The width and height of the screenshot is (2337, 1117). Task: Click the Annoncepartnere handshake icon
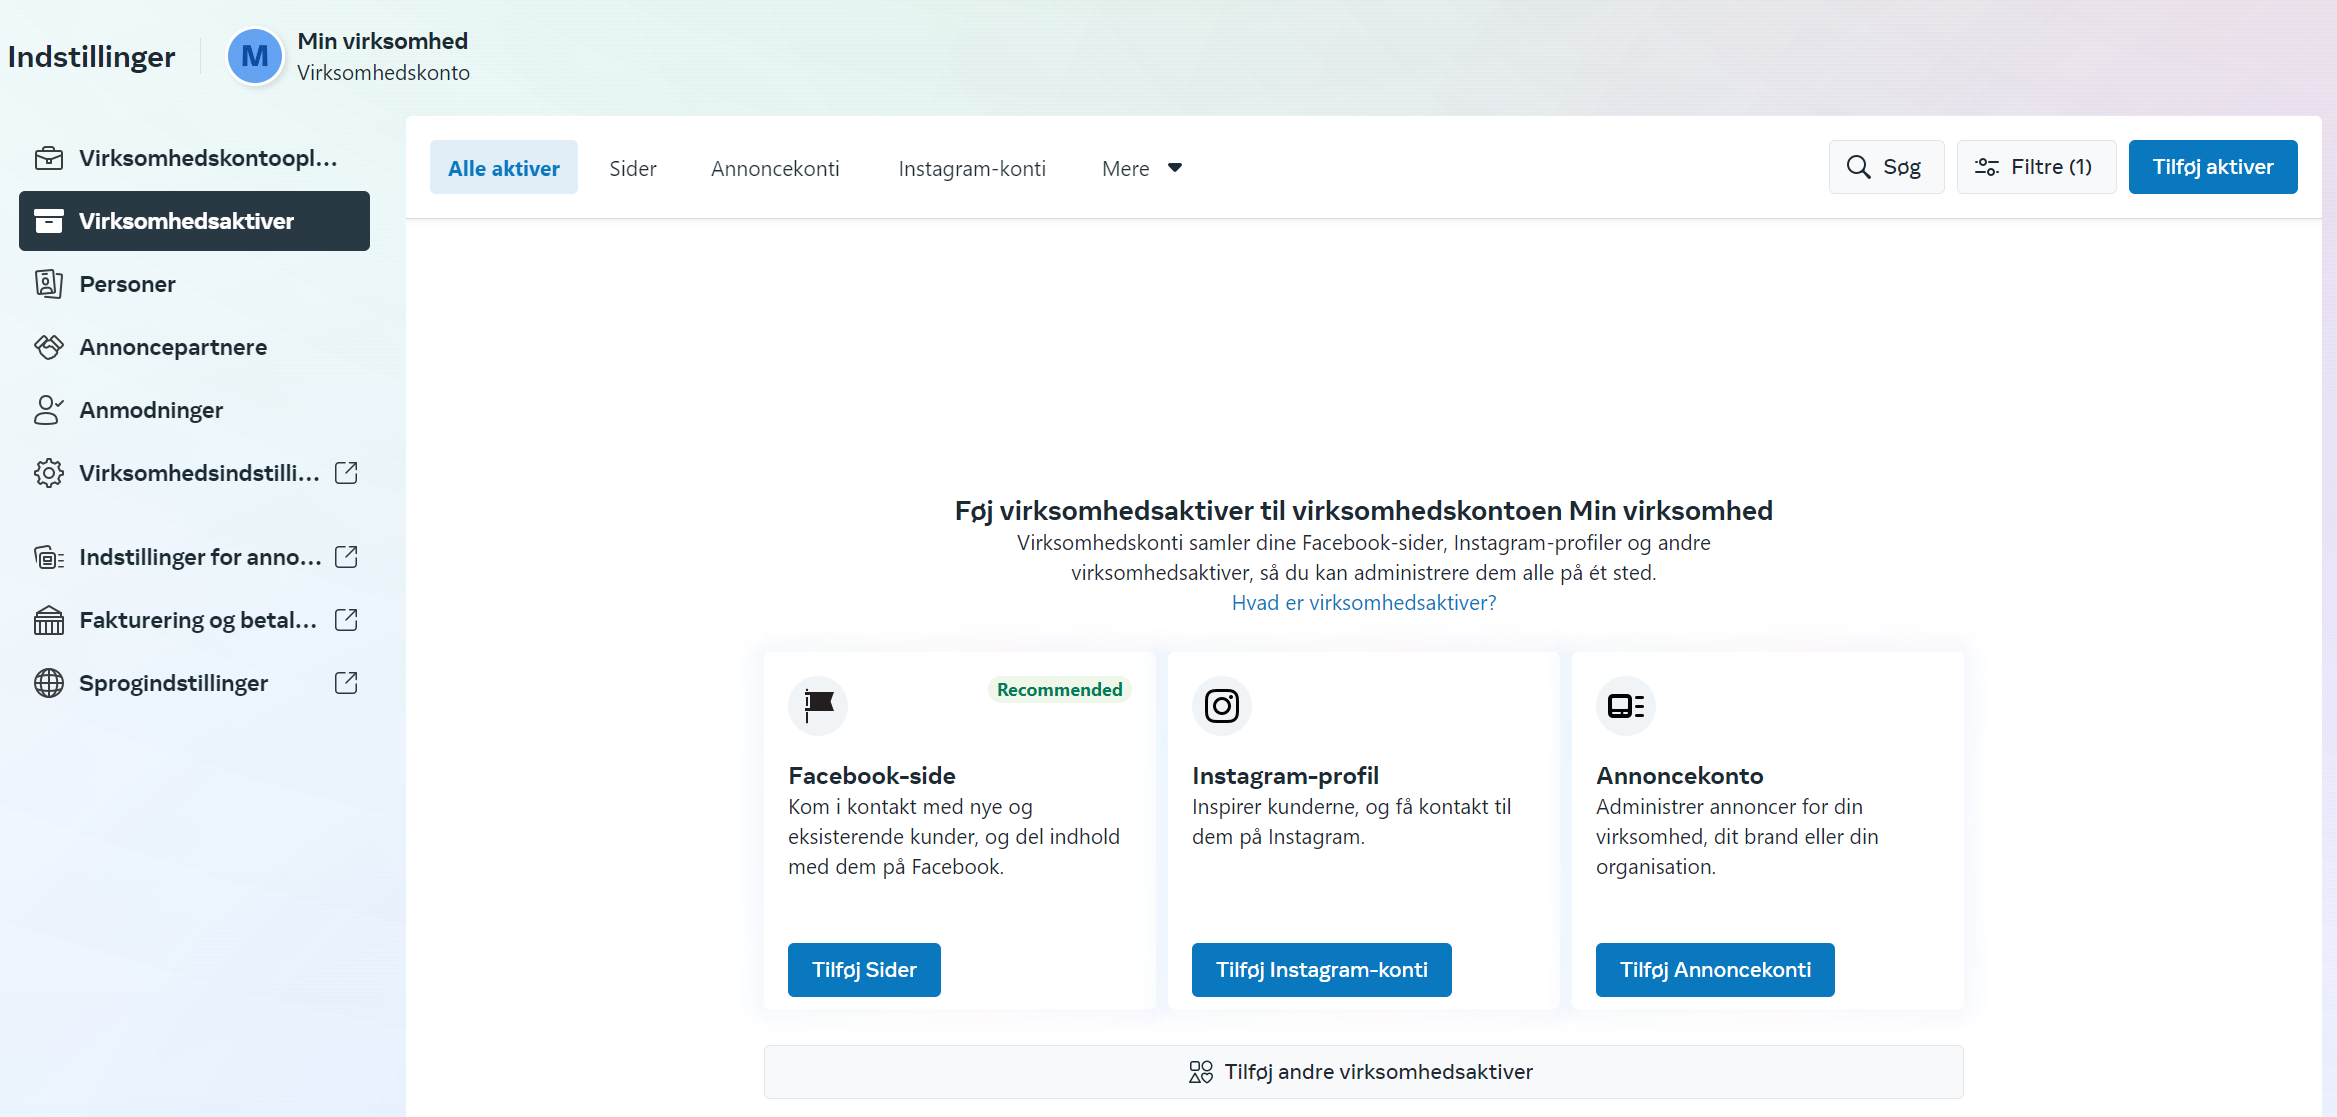(x=49, y=347)
